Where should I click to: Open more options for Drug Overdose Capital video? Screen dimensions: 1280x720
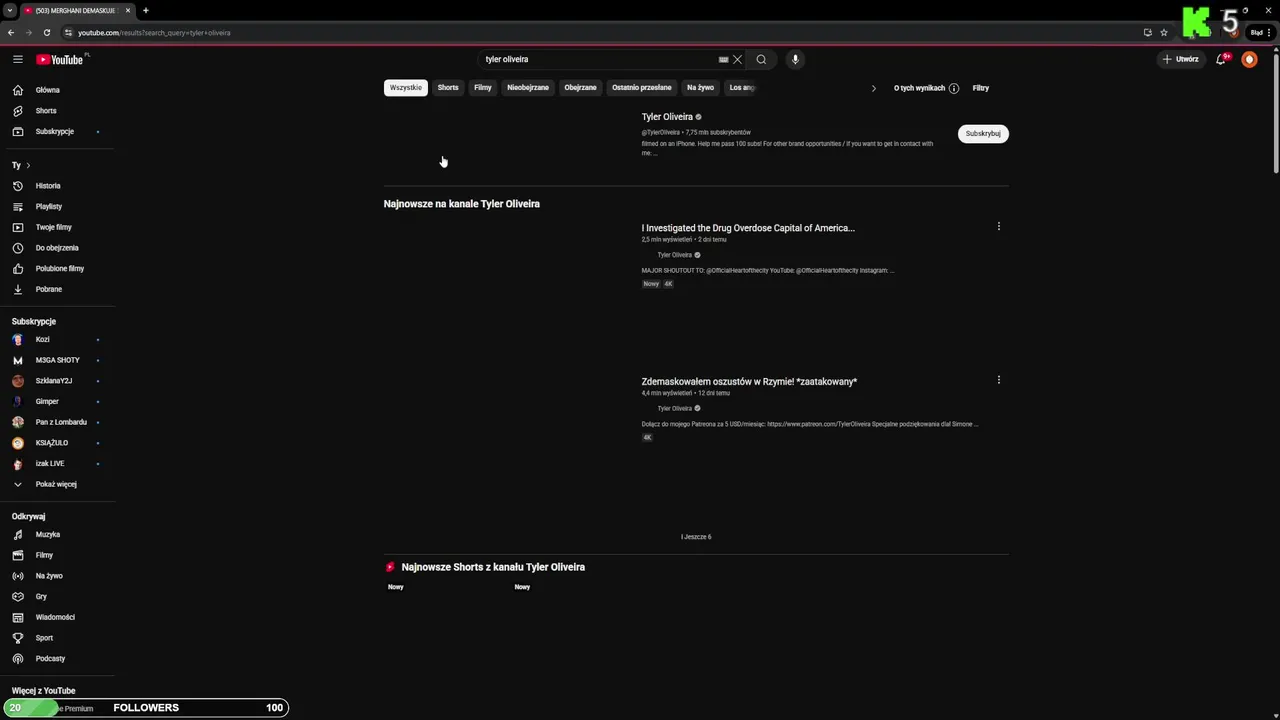(x=998, y=226)
